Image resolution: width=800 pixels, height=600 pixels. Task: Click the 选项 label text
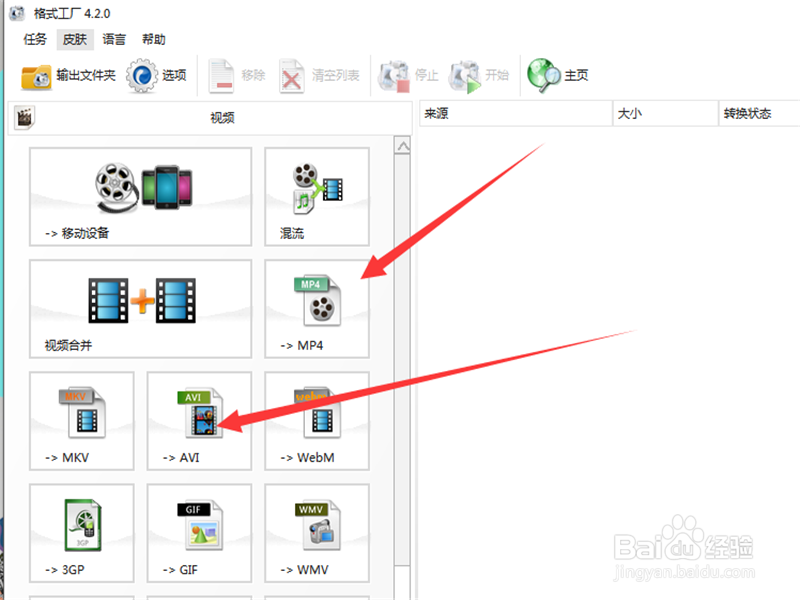coord(174,76)
